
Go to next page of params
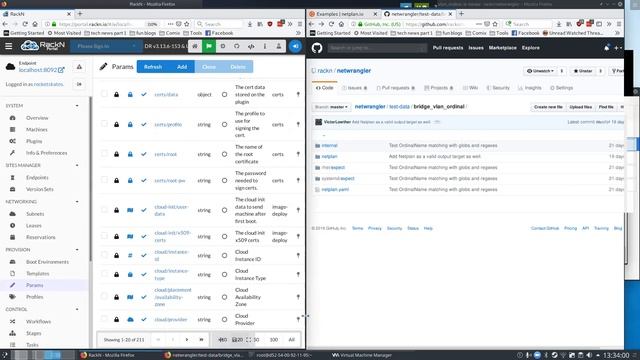coord(187,340)
